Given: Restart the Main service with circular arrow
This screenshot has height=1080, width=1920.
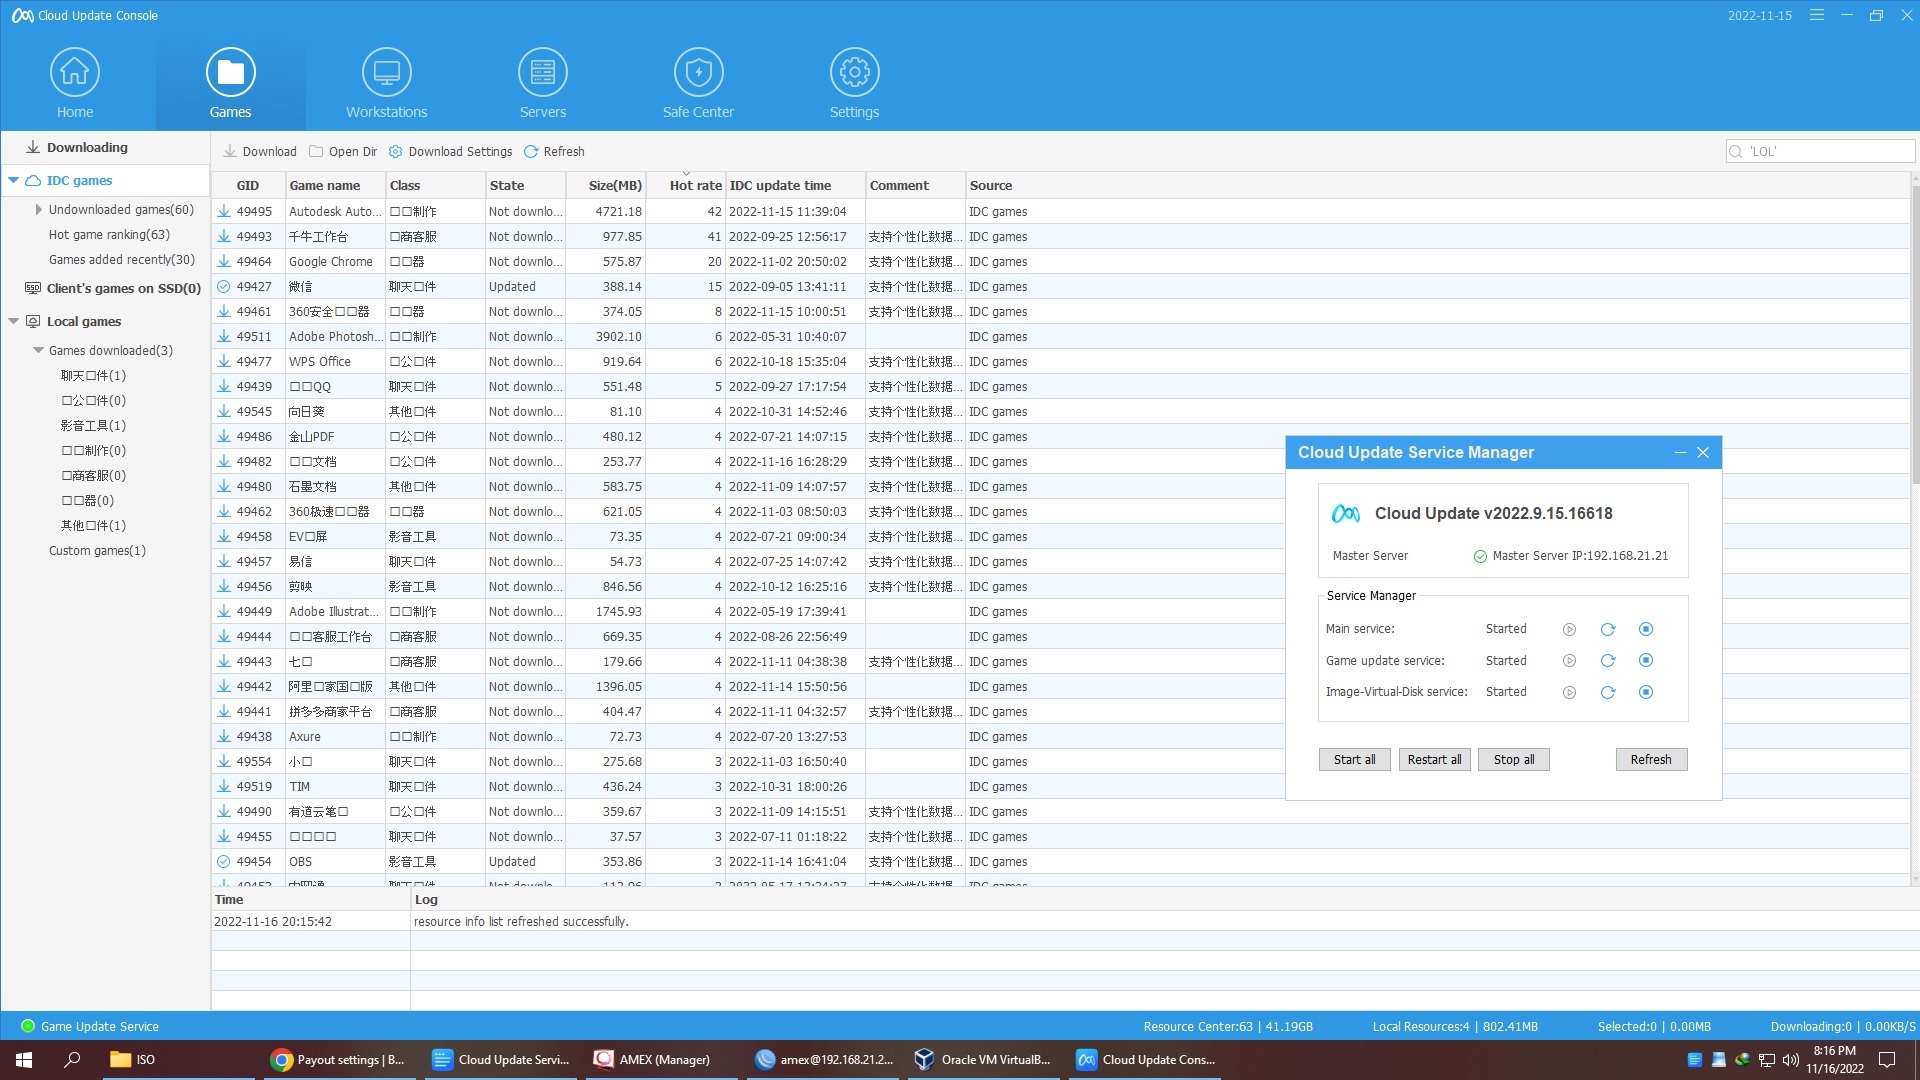Looking at the screenshot, I should coord(1608,629).
